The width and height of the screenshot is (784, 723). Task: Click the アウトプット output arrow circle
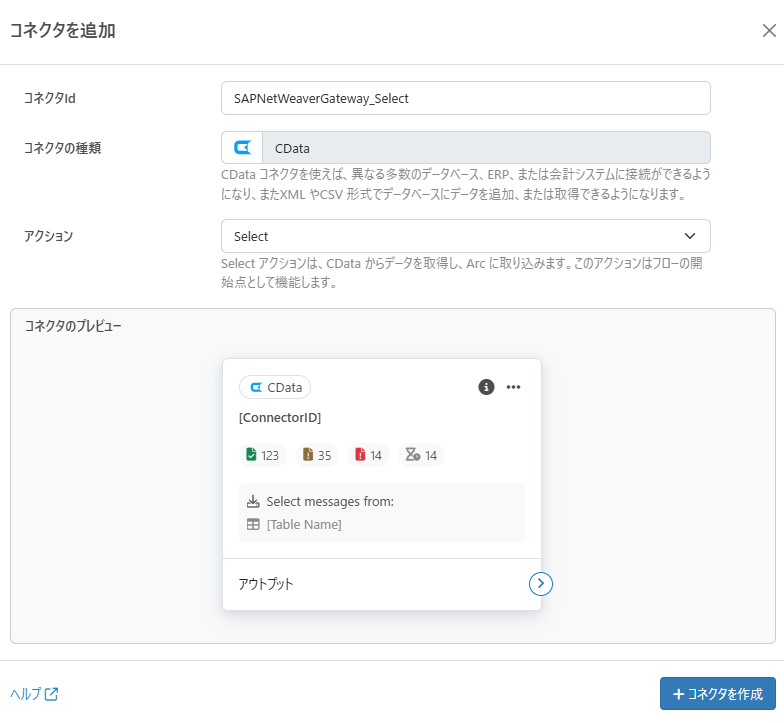point(540,584)
